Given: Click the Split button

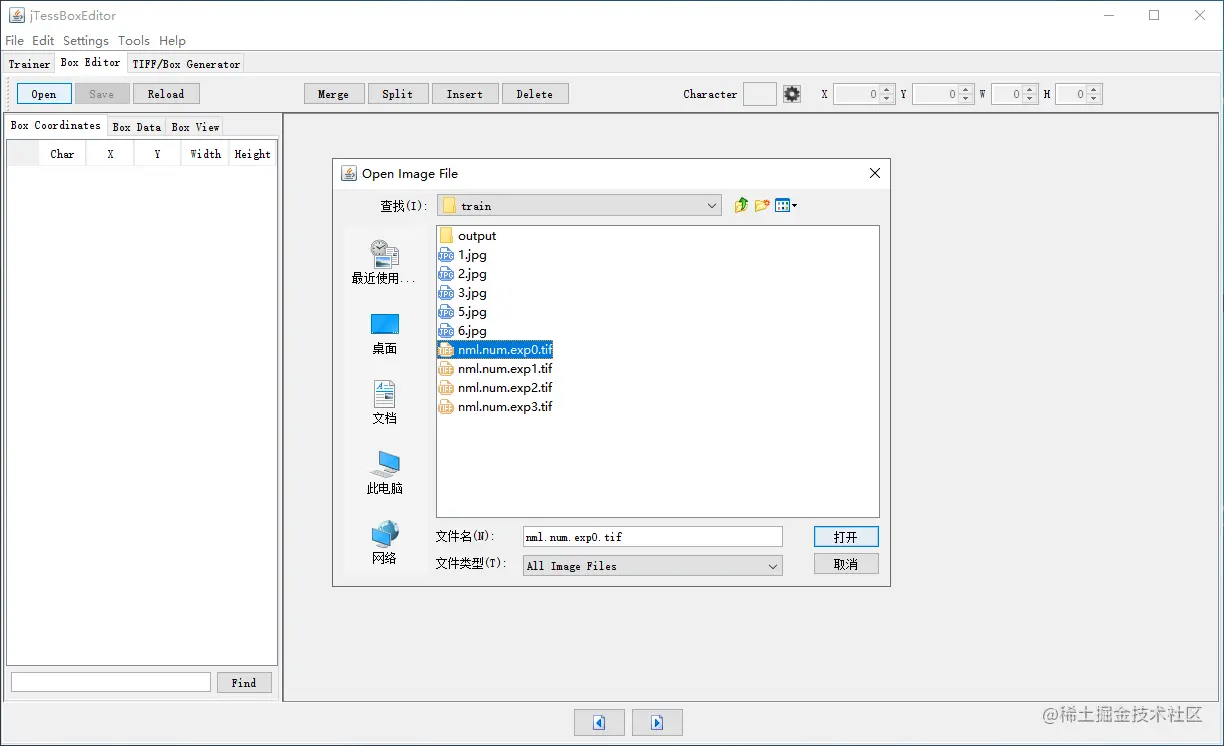Looking at the screenshot, I should pyautogui.click(x=398, y=94).
